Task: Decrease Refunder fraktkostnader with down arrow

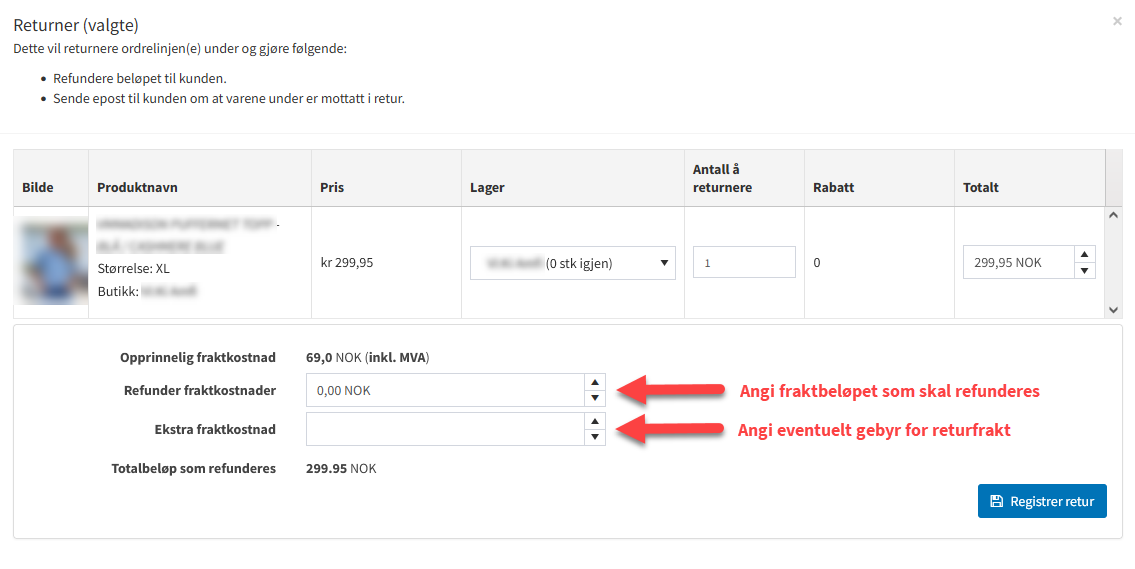Action: tap(595, 398)
